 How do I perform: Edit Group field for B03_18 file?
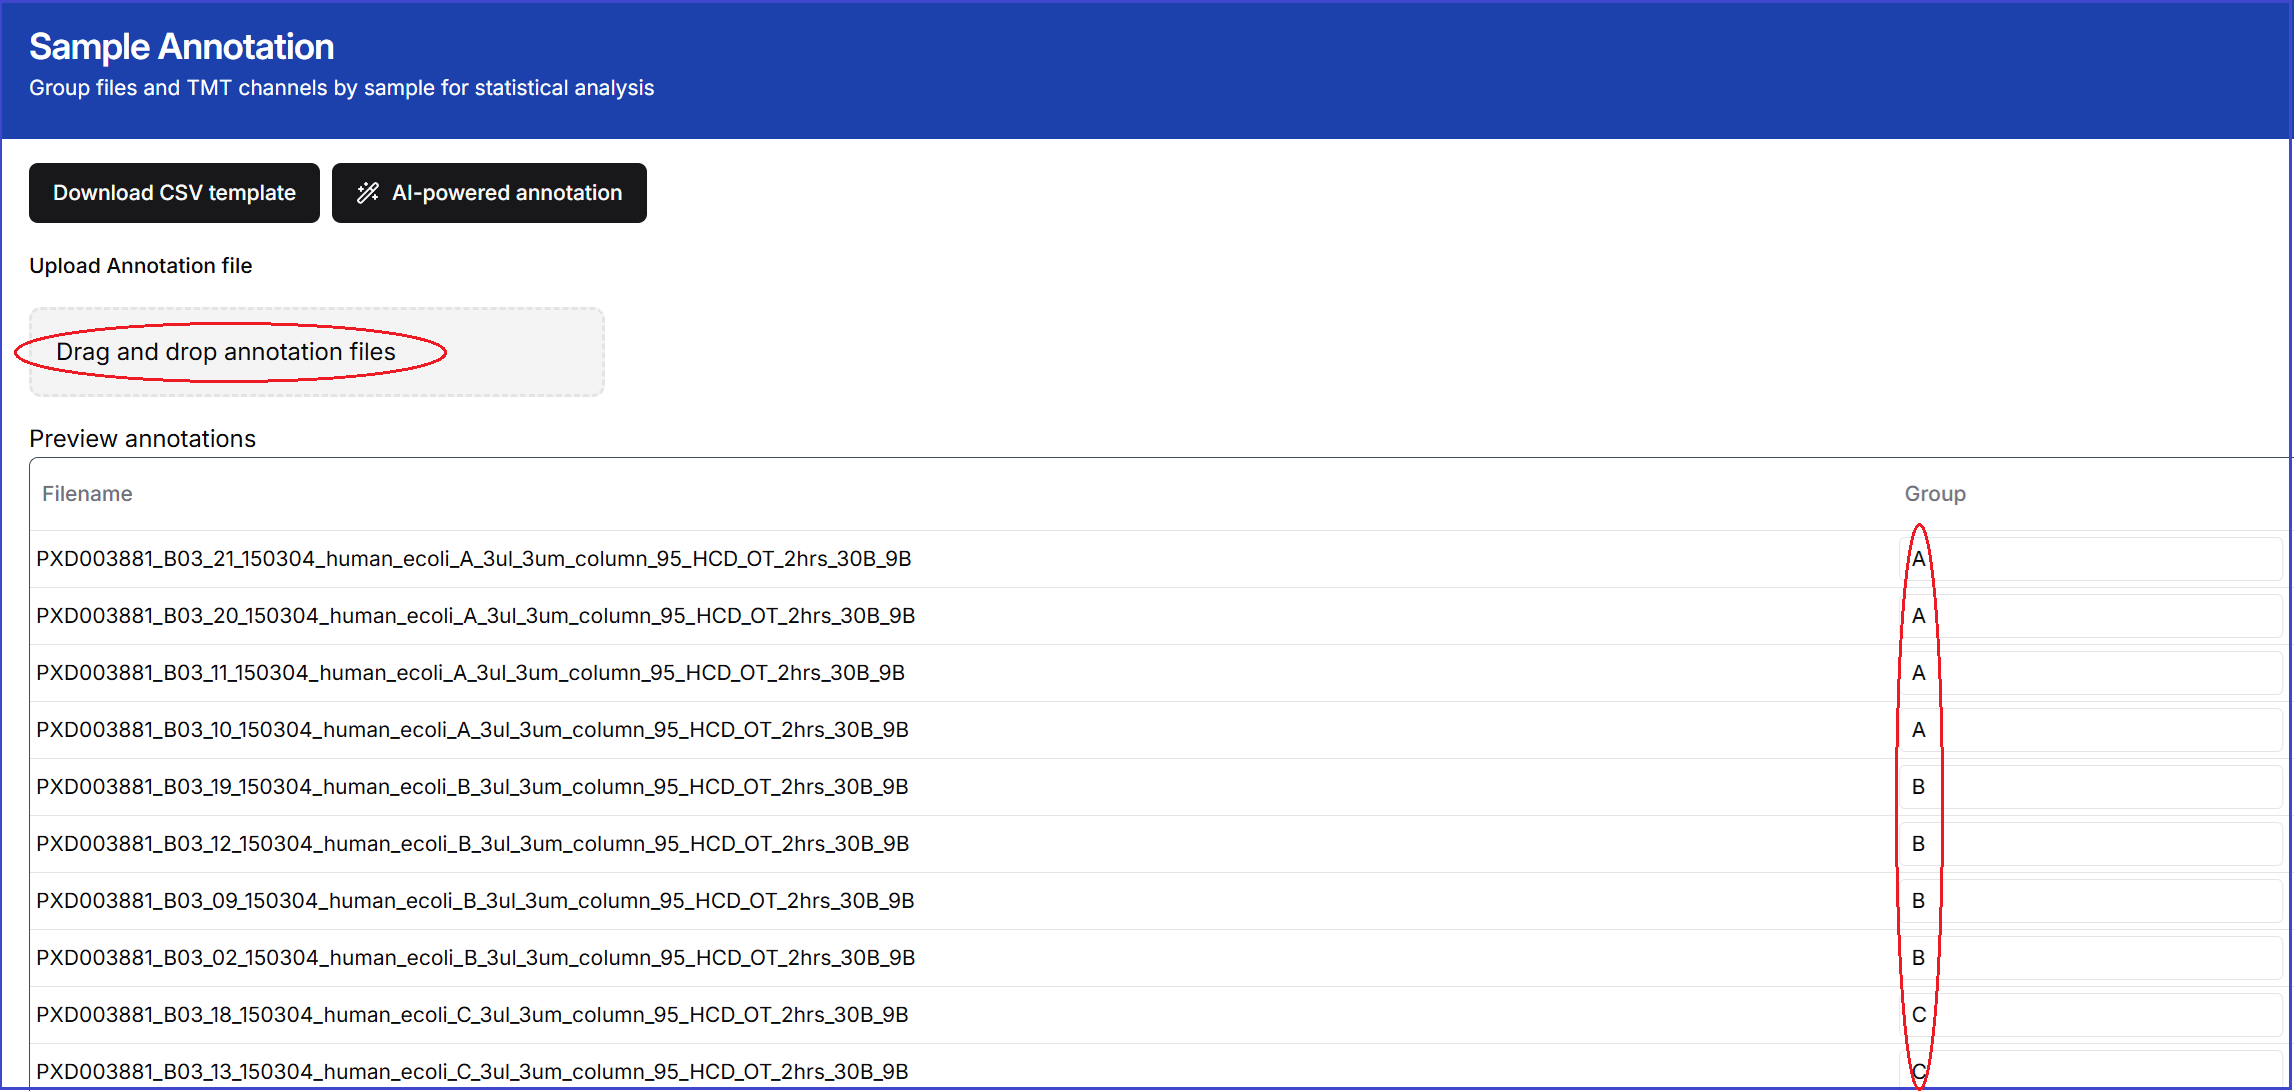[2090, 1015]
